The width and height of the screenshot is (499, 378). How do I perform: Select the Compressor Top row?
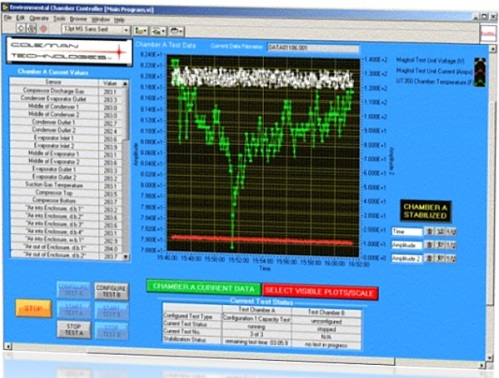click(x=67, y=193)
